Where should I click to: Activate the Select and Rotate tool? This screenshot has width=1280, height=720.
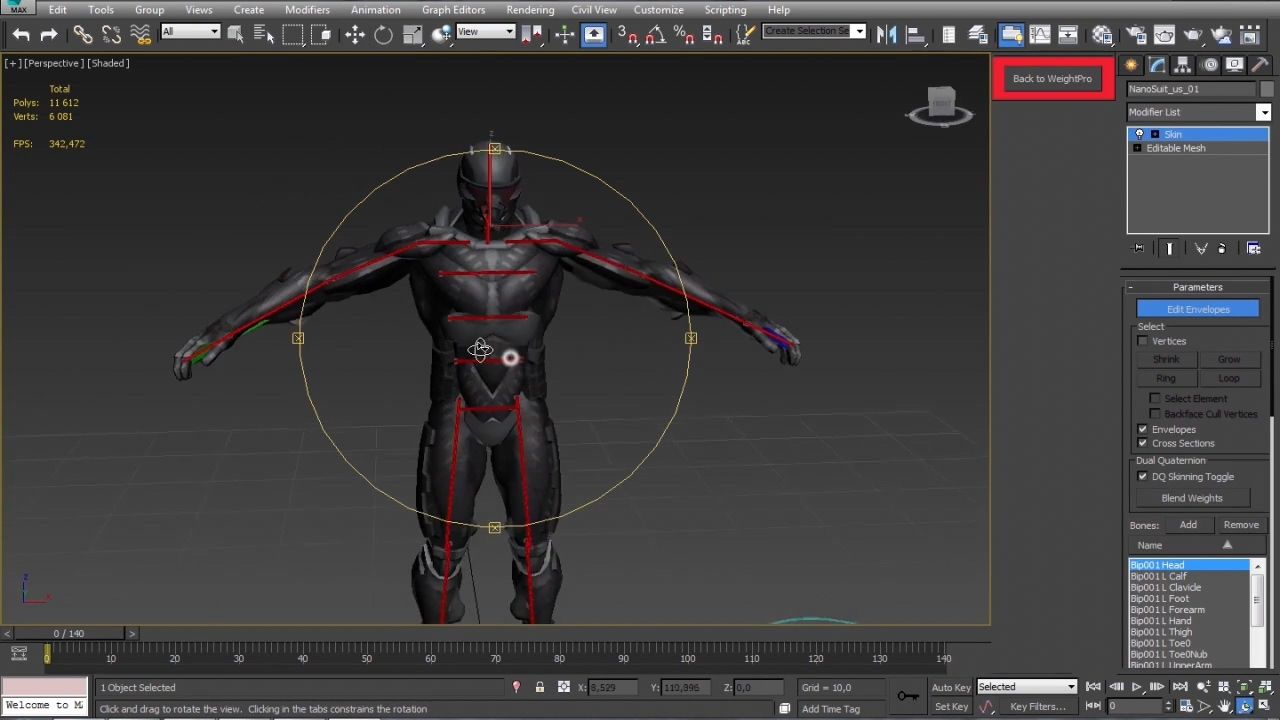tap(383, 35)
